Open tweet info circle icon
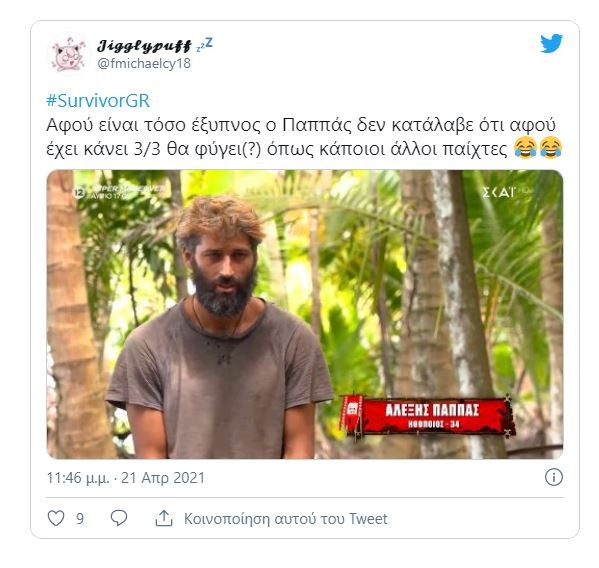Screen dimensions: 599x568 [554, 477]
